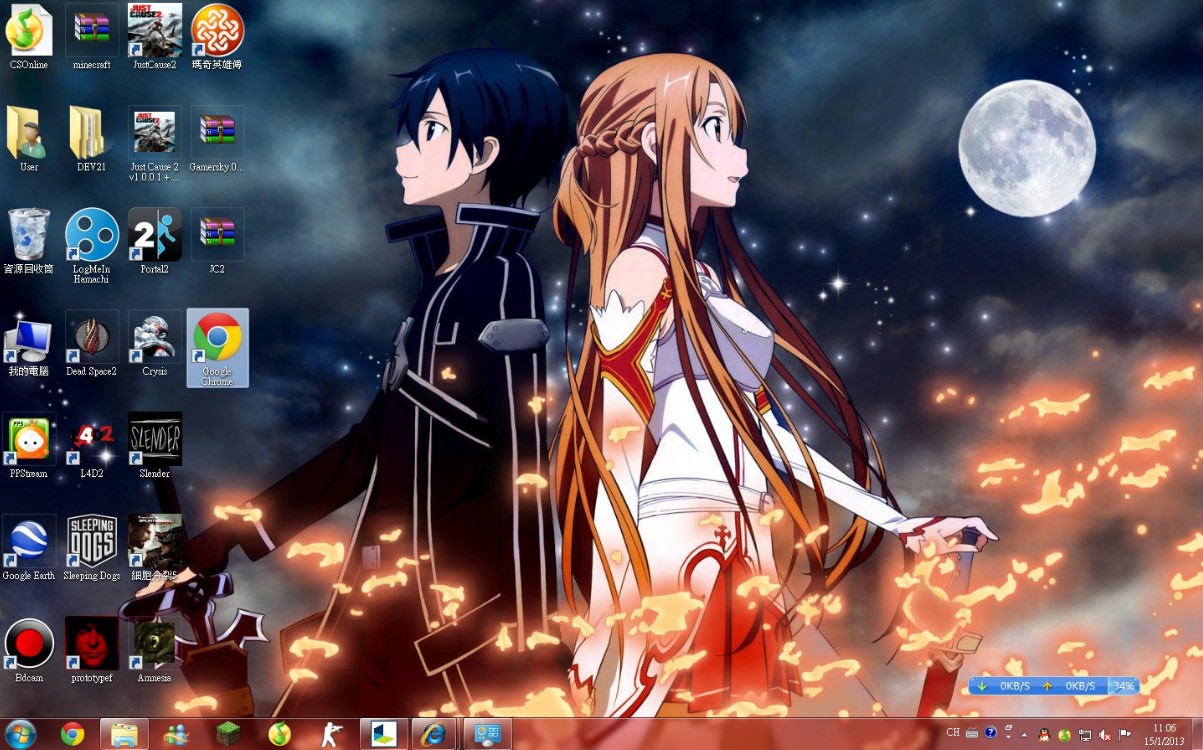Screen dimensions: 1203x750
Task: Select the DEV21 folder icon
Action: pyautogui.click(x=92, y=139)
